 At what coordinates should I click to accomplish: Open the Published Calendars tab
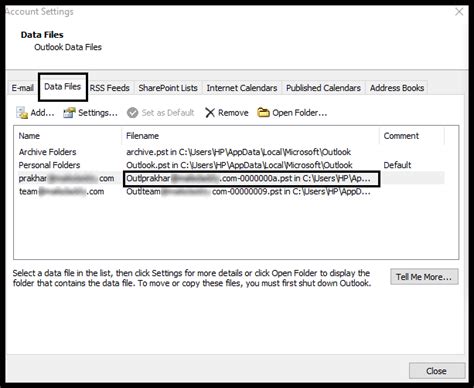click(x=323, y=88)
